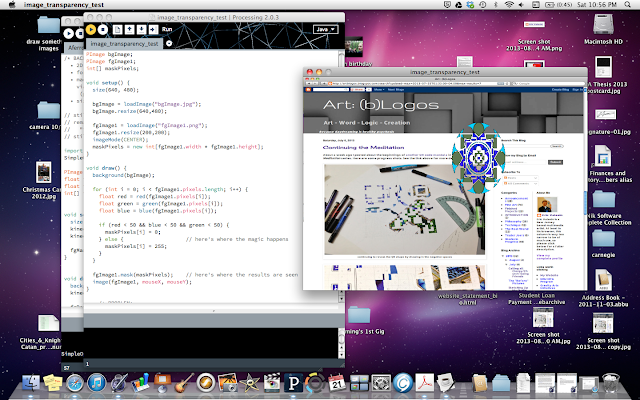Click the Art: (b)Logos blog header
640x400 pixels.
(x=381, y=105)
